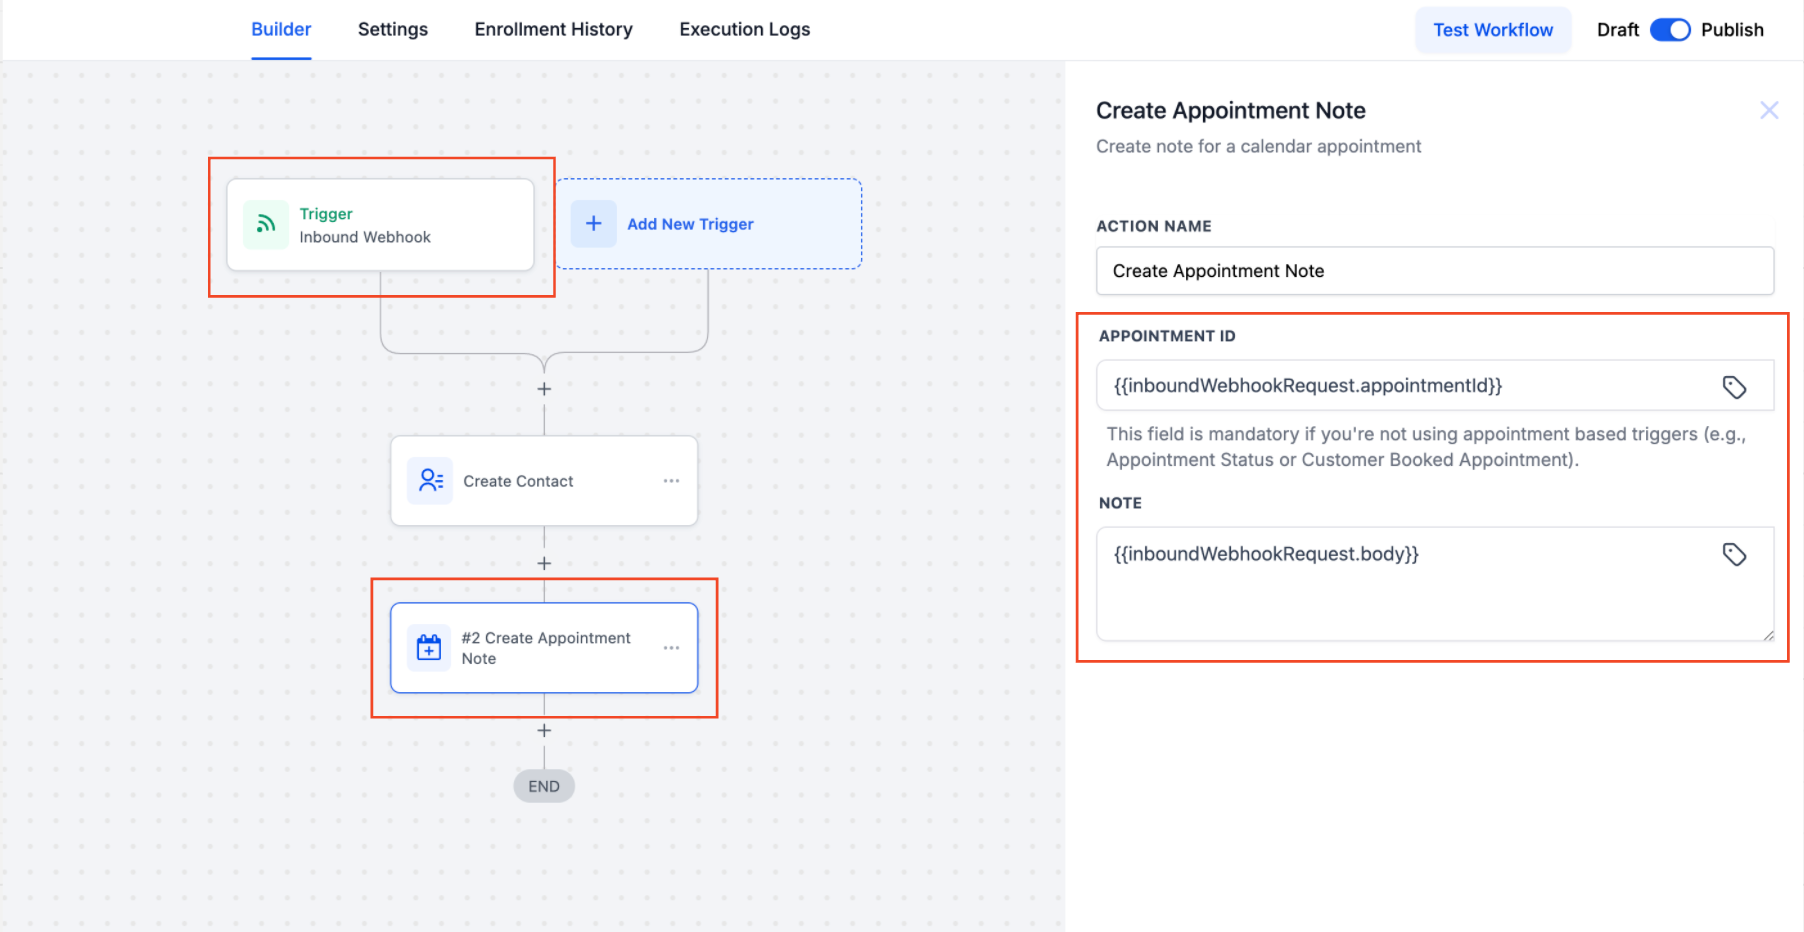This screenshot has width=1804, height=932.
Task: Click the Inbound Webhook trigger icon
Action: (x=265, y=225)
